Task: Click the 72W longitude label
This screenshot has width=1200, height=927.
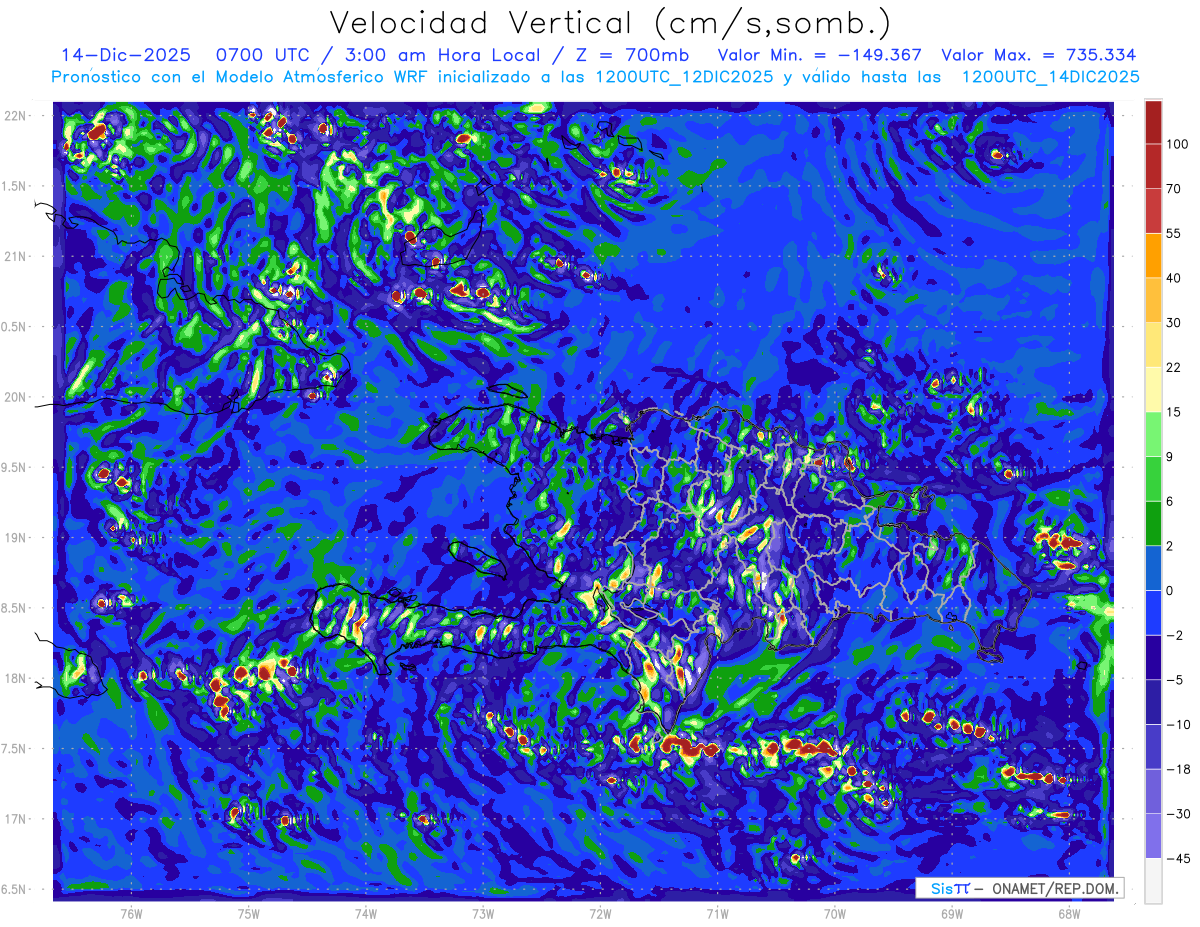Action: pos(600,914)
